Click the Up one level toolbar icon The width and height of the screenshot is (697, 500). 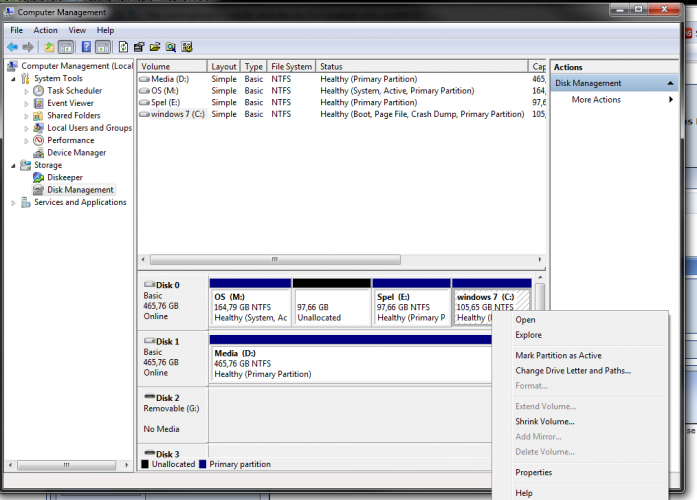pyautogui.click(x=49, y=47)
